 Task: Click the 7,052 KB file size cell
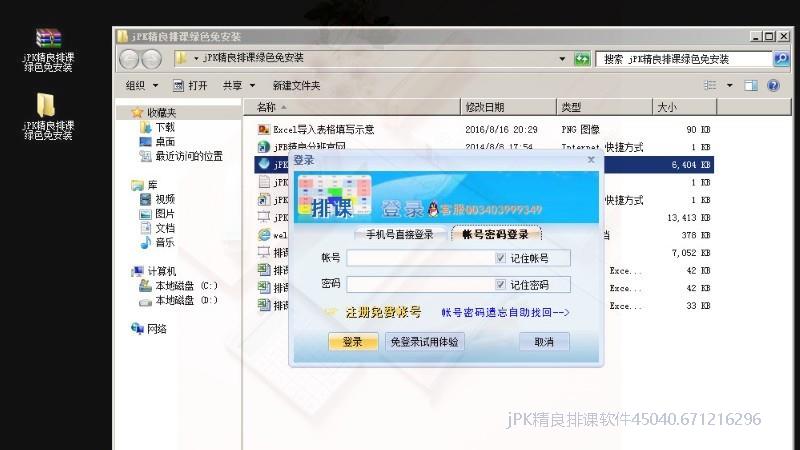691,253
